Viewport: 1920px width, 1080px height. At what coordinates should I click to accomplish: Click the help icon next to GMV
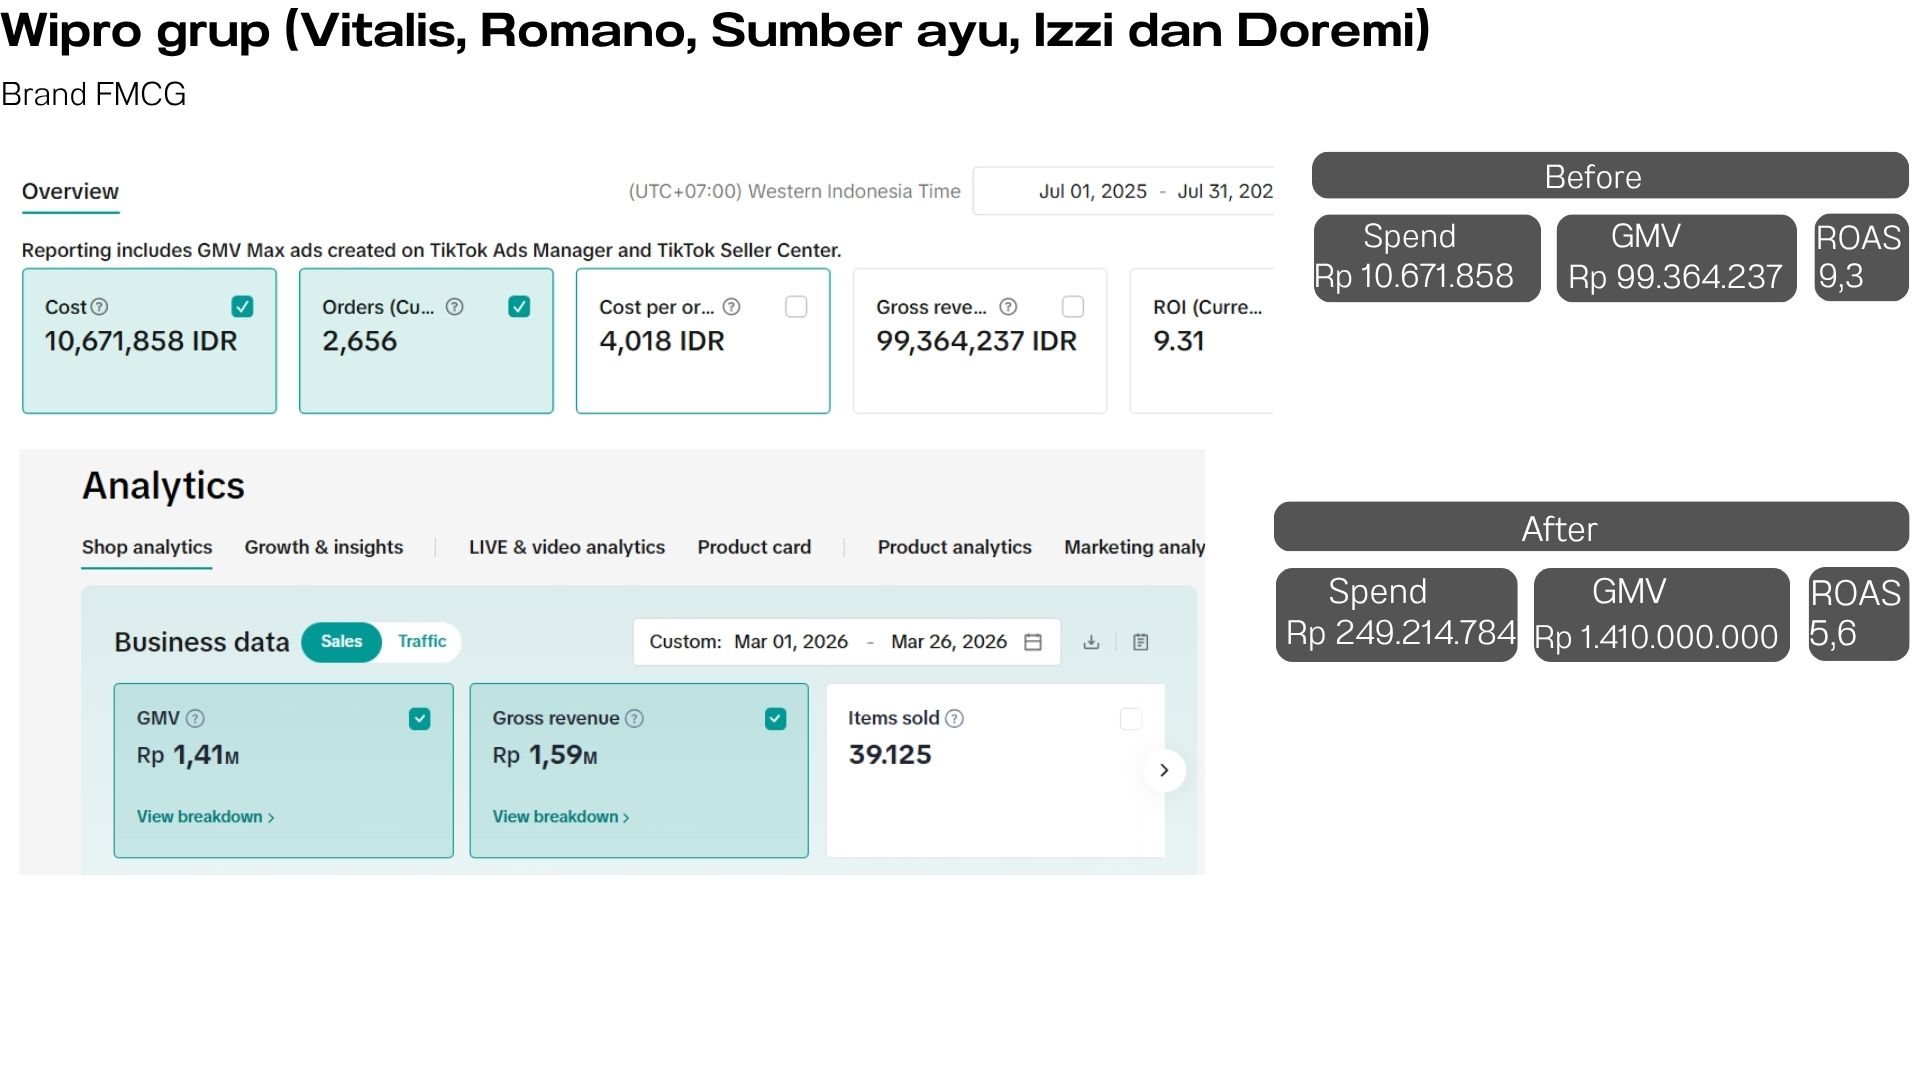tap(195, 718)
